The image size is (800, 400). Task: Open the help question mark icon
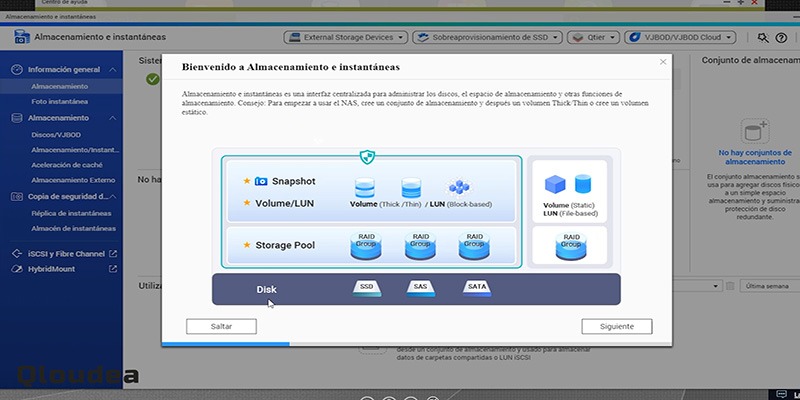(x=781, y=38)
